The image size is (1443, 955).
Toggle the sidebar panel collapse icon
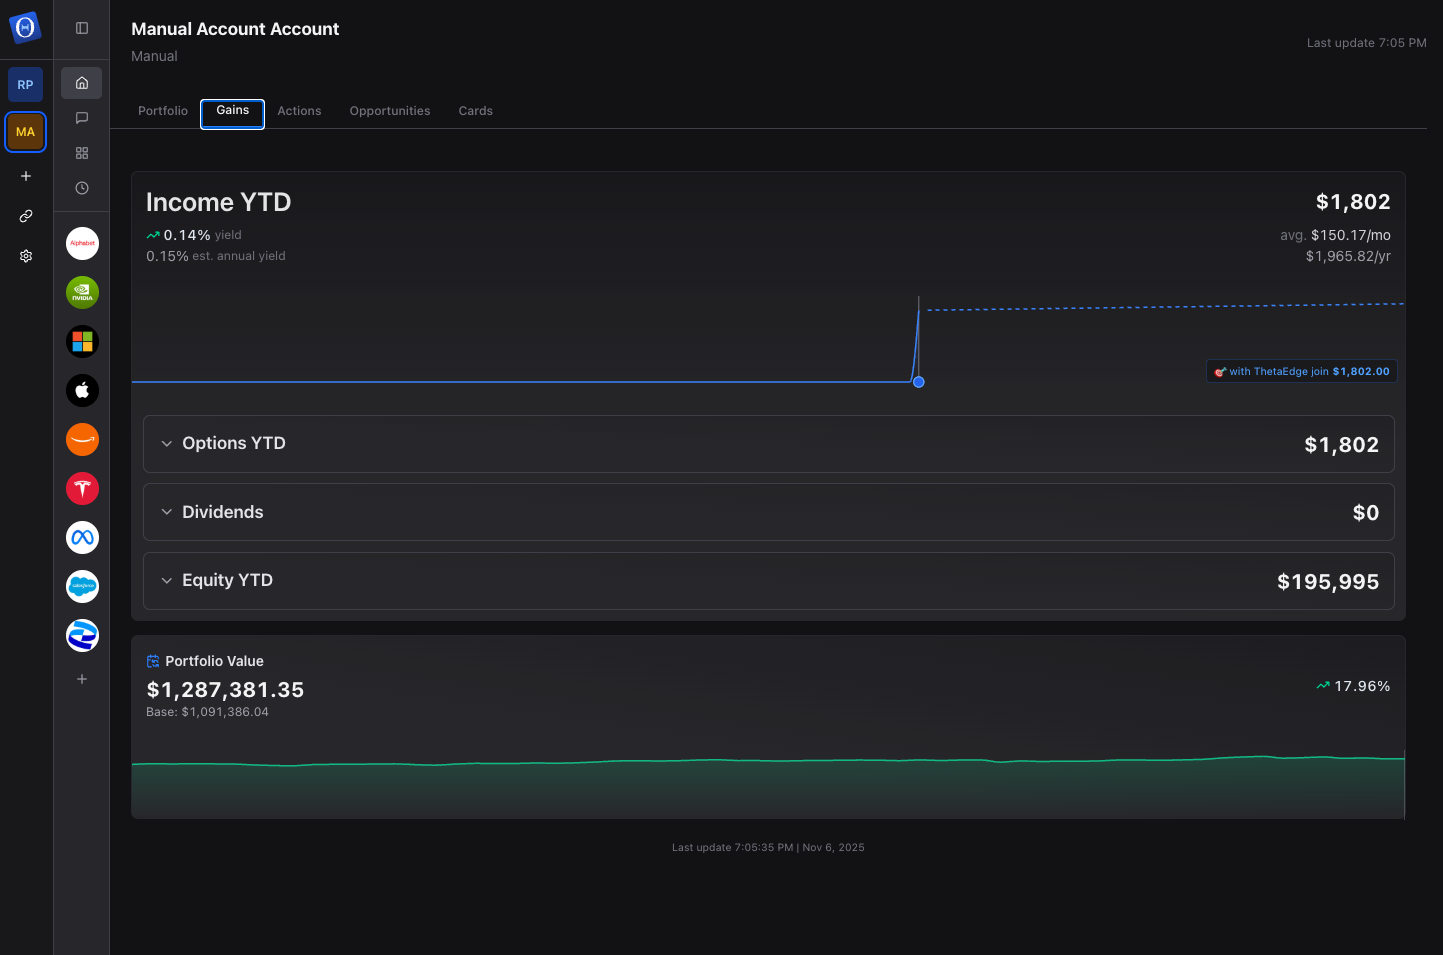click(x=82, y=28)
